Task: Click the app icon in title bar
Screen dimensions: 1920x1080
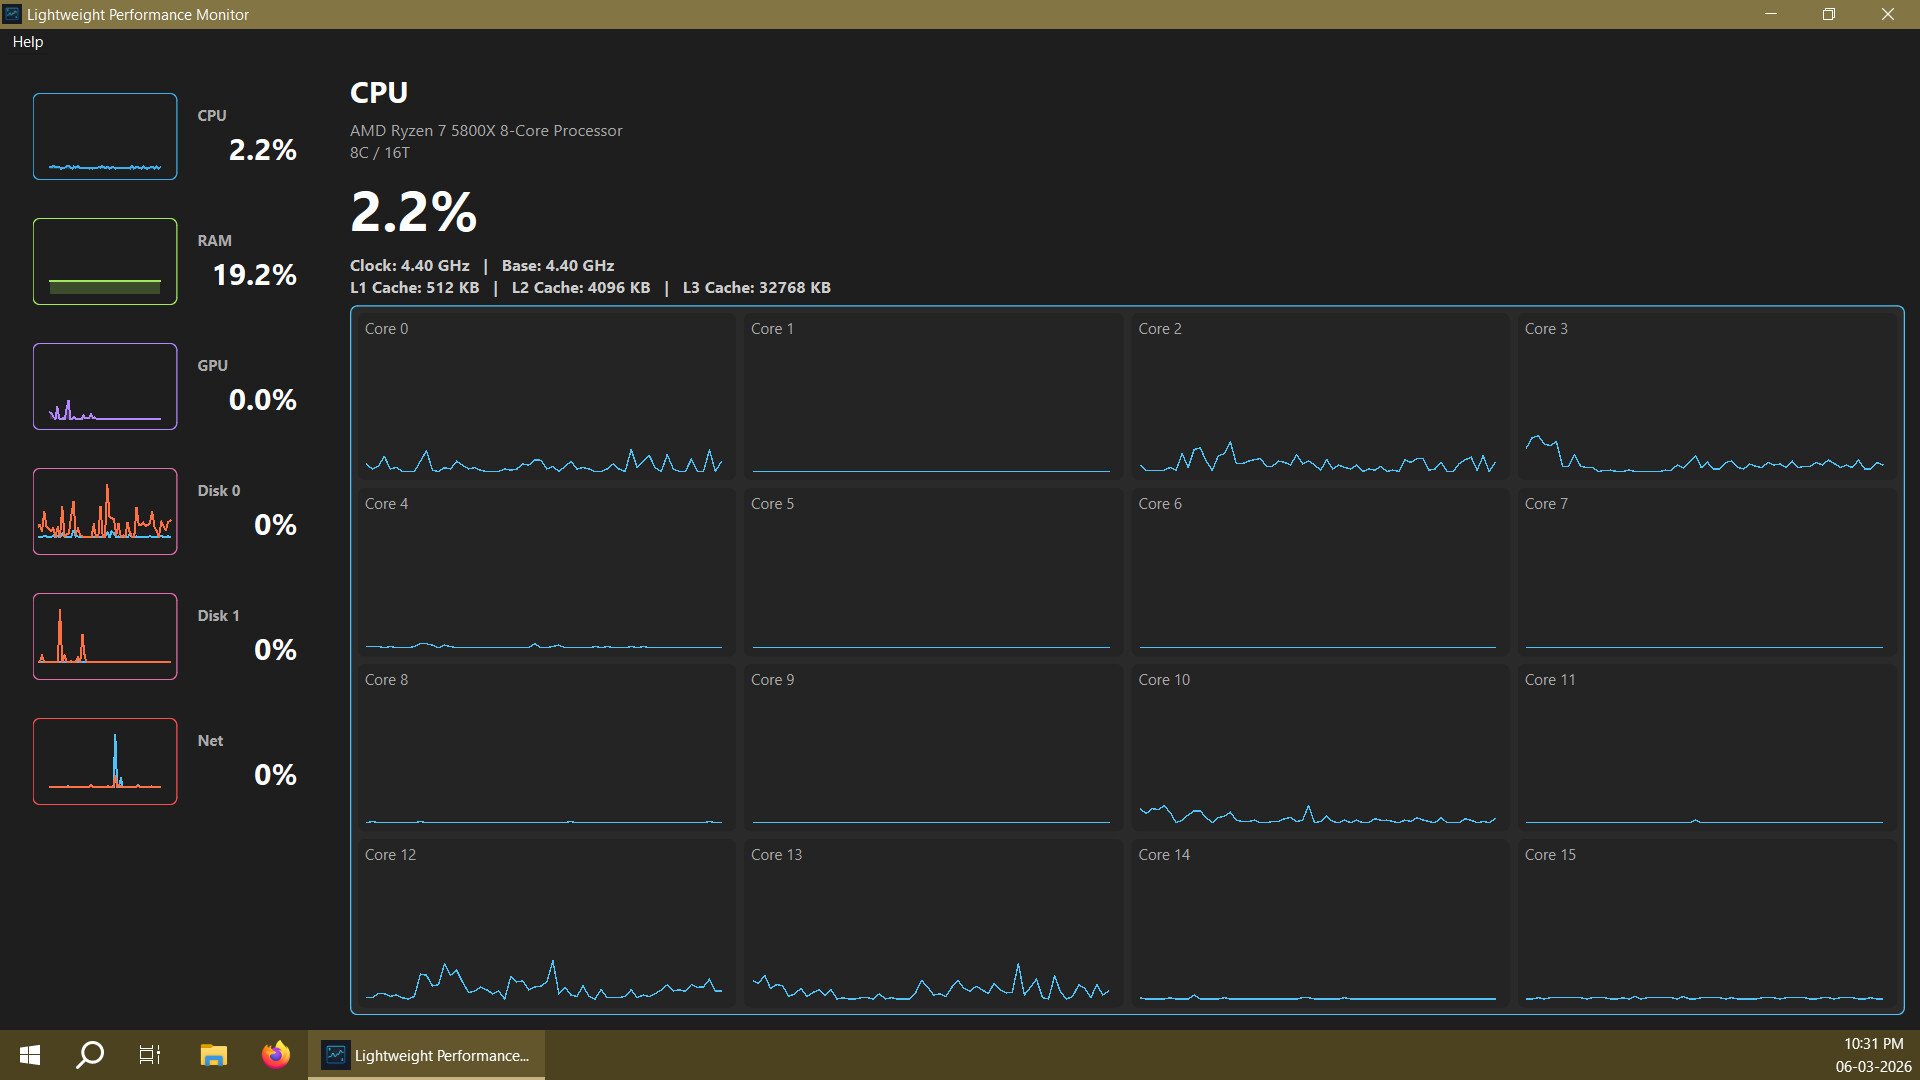Action: (x=12, y=14)
